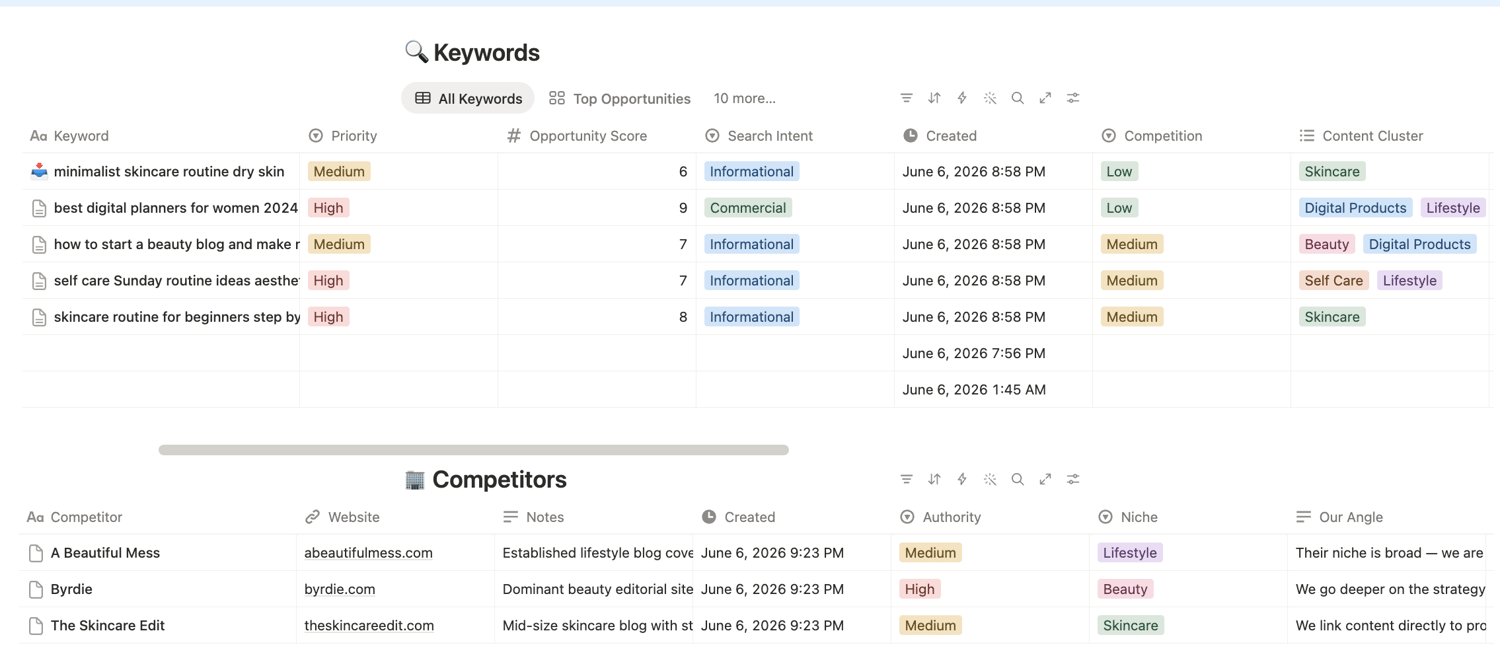Click the Self Care content cluster tag
Image resolution: width=1500 pixels, height=670 pixels.
tap(1333, 281)
